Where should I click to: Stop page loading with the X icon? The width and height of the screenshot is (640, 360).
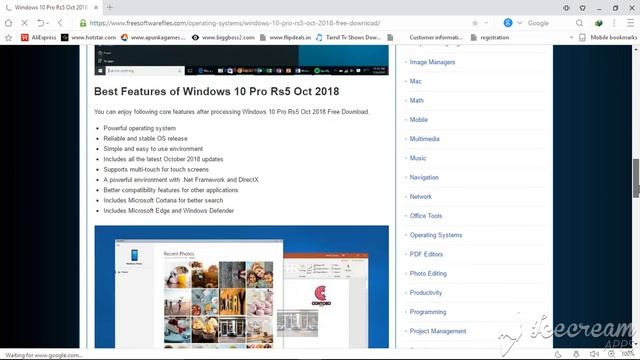point(24,23)
